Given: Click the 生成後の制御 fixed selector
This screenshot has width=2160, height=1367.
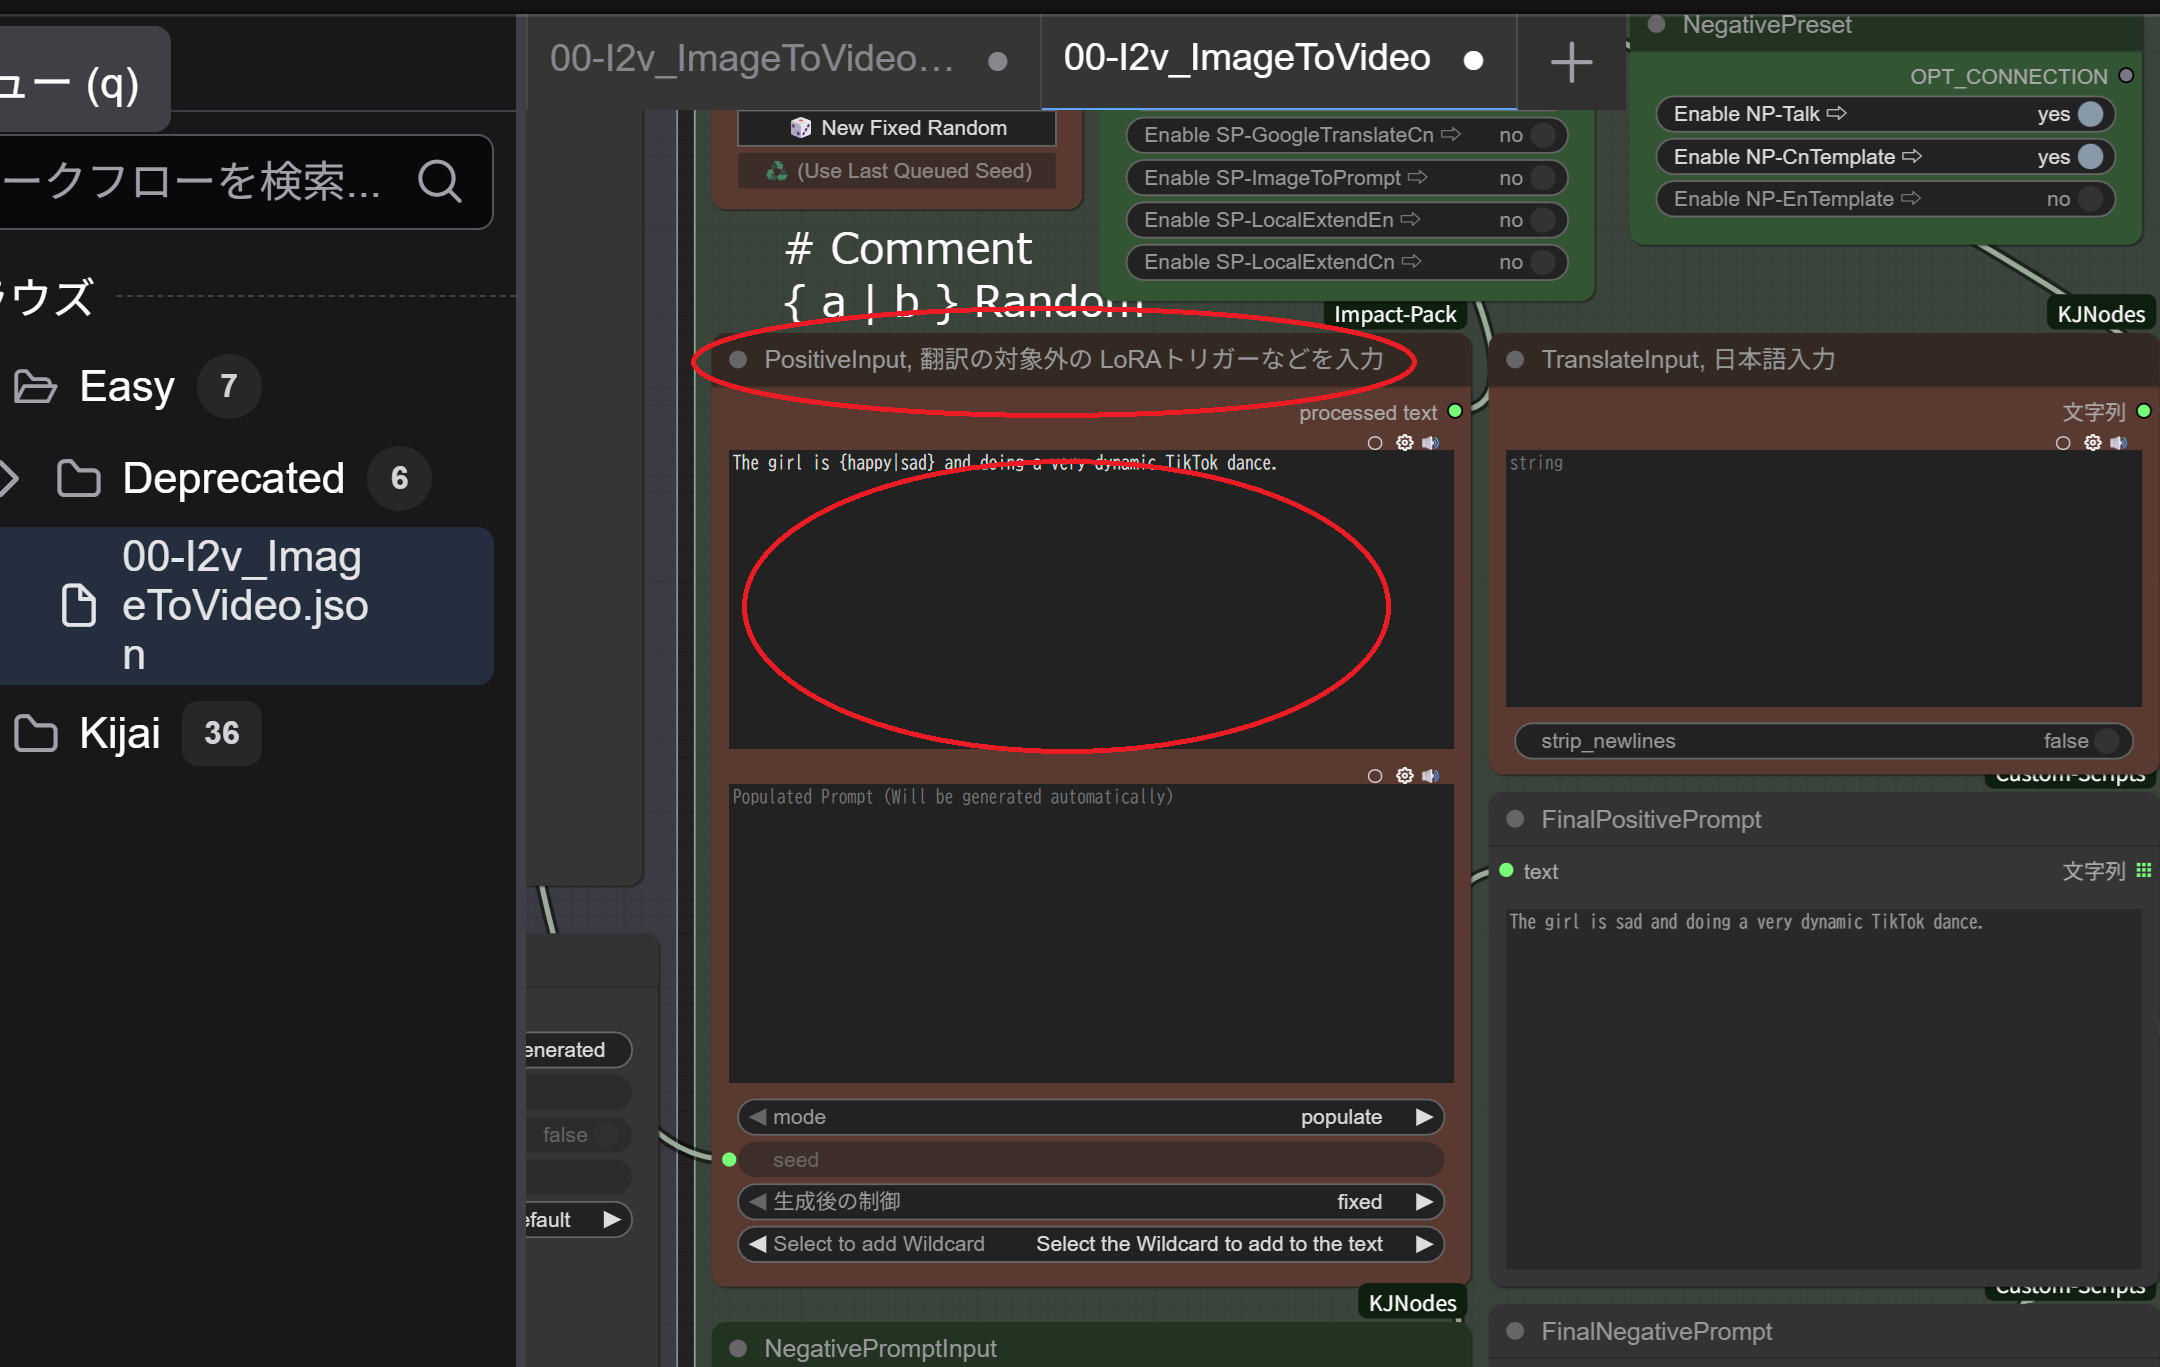Looking at the screenshot, I should click(1090, 1202).
